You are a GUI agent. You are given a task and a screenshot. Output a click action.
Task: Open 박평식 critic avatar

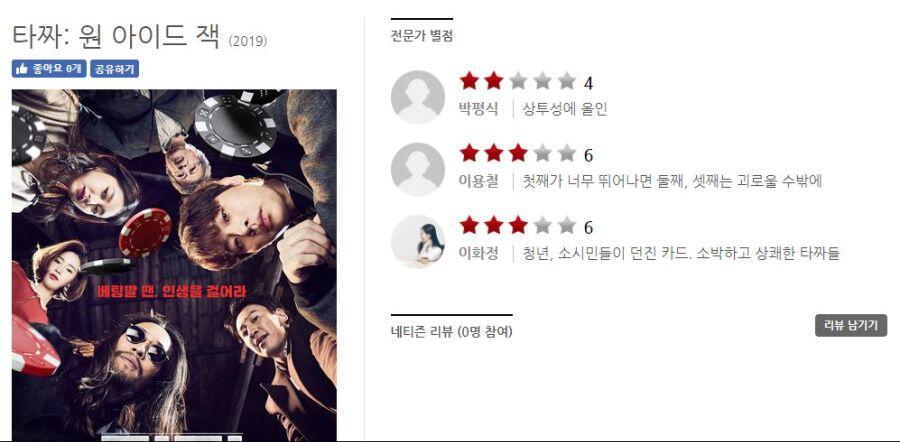point(417,97)
